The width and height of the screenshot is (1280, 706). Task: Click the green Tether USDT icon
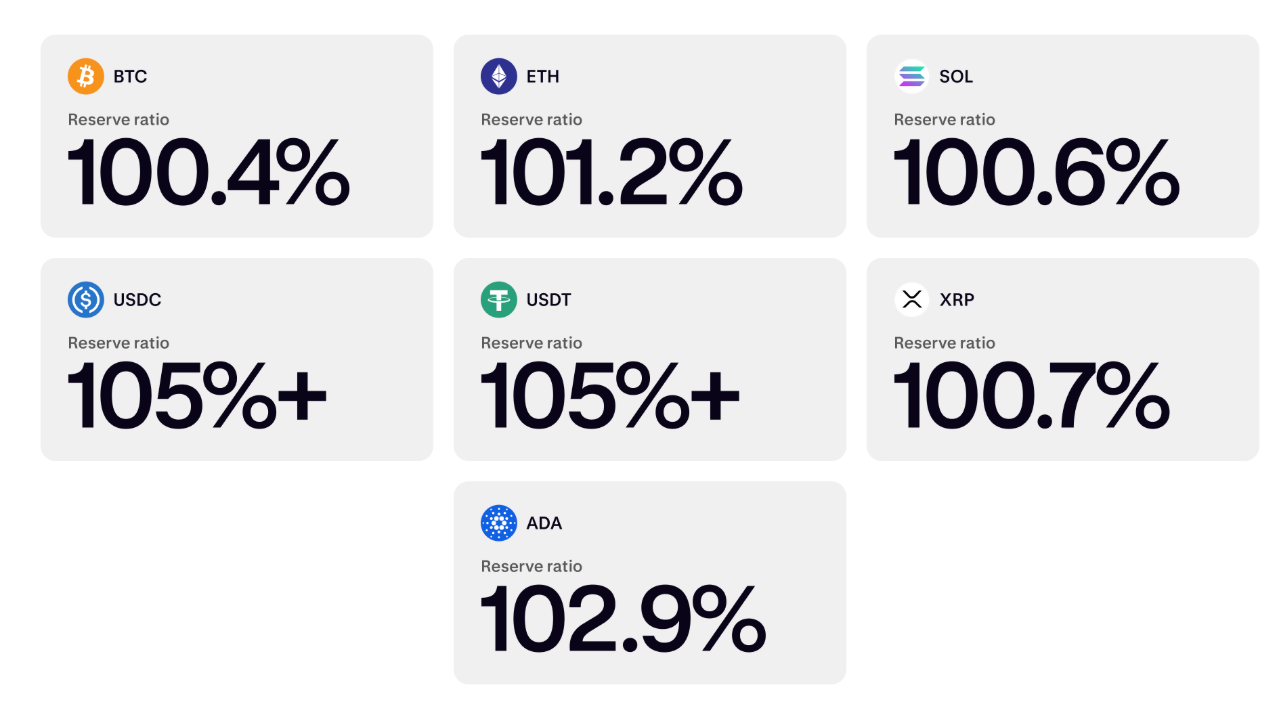pyautogui.click(x=499, y=299)
